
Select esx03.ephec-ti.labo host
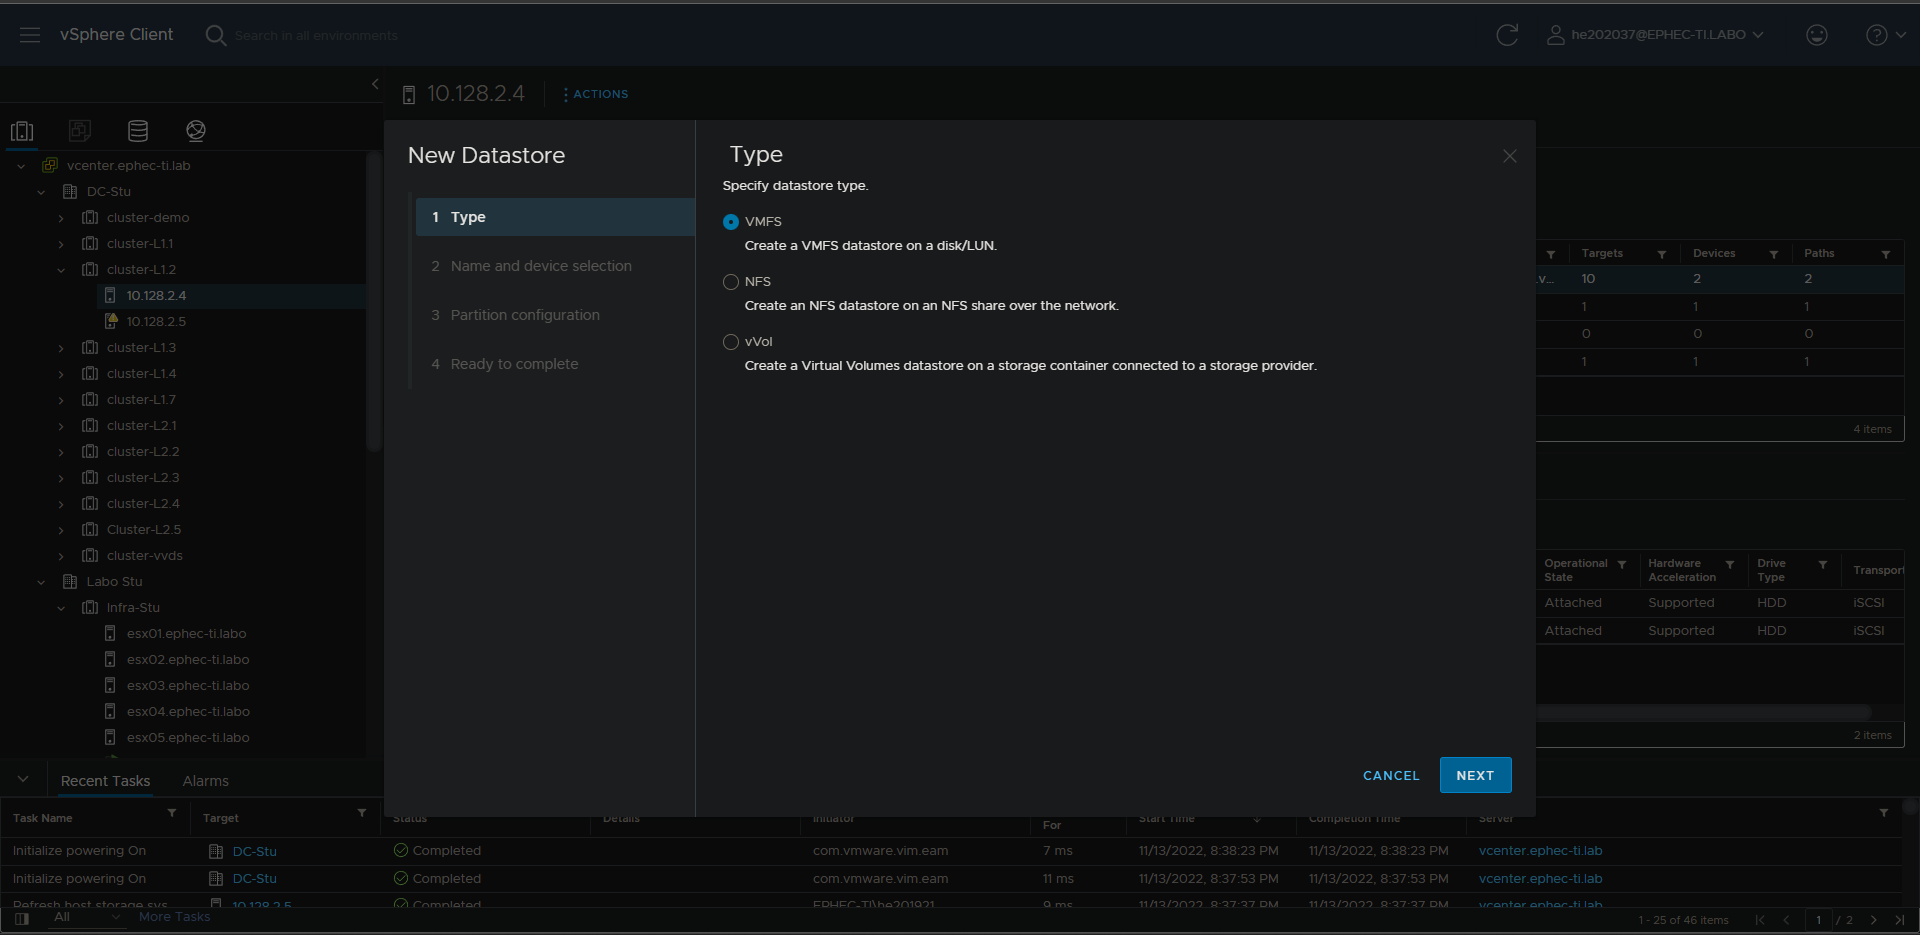tap(188, 686)
